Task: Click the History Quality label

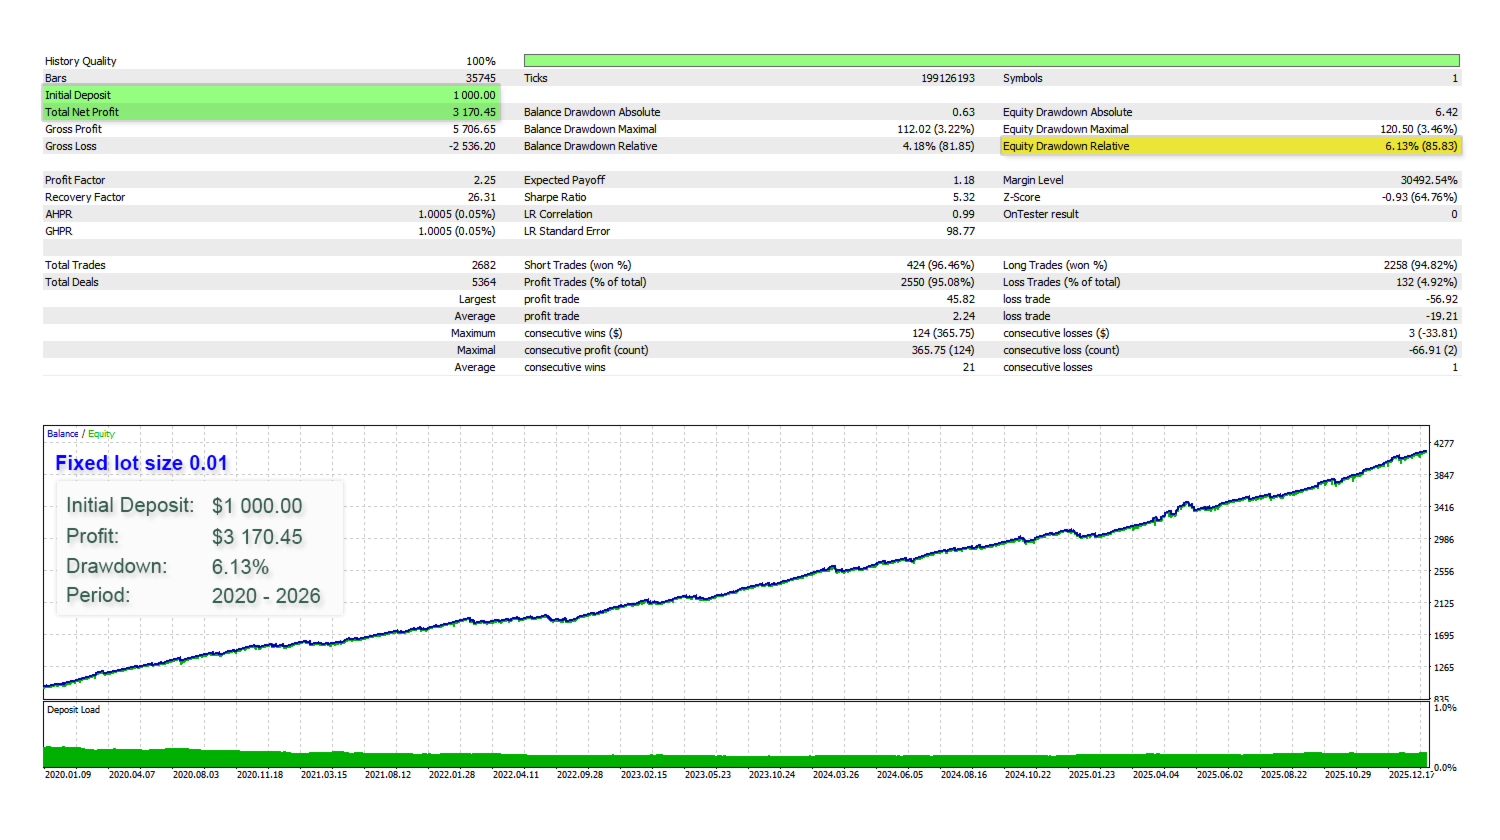Action: click(80, 61)
